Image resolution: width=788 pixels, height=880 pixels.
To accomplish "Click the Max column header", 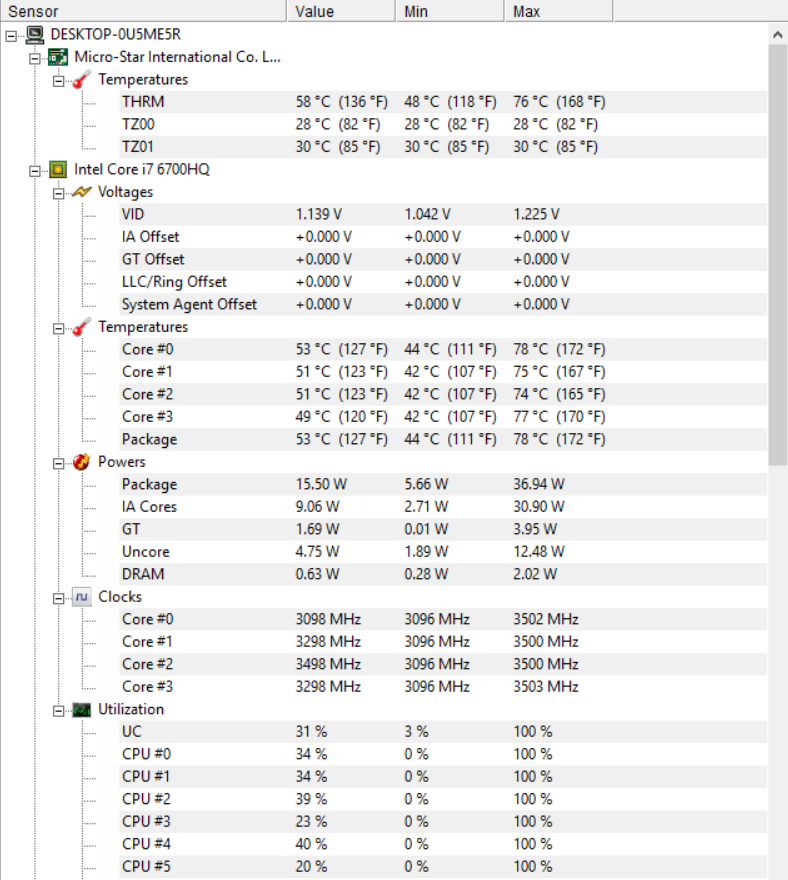I will pos(559,11).
